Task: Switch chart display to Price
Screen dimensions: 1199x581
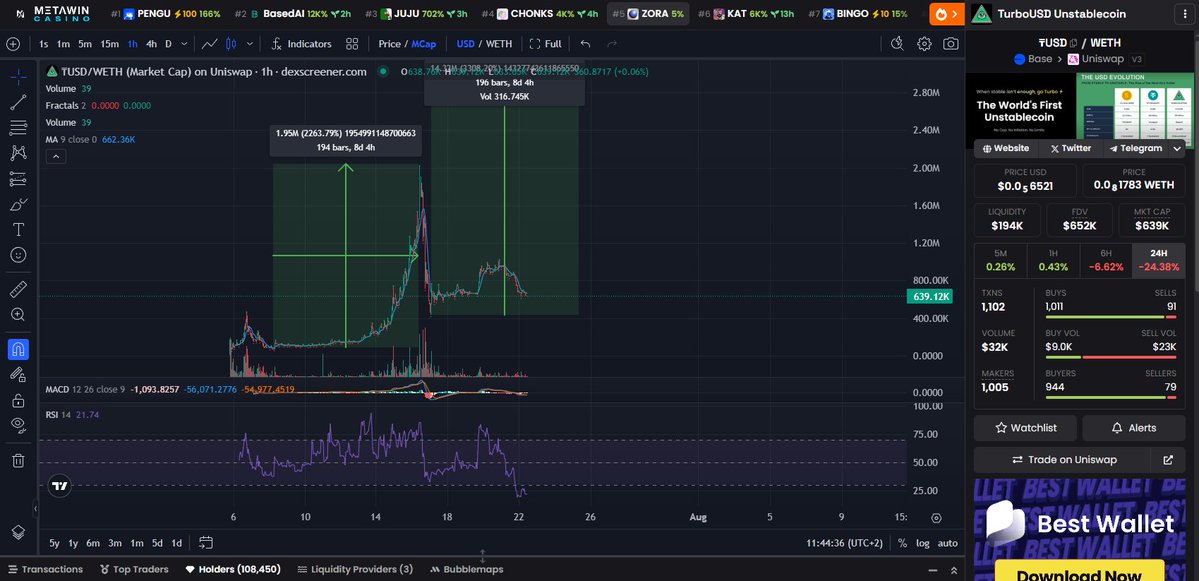Action: [389, 44]
